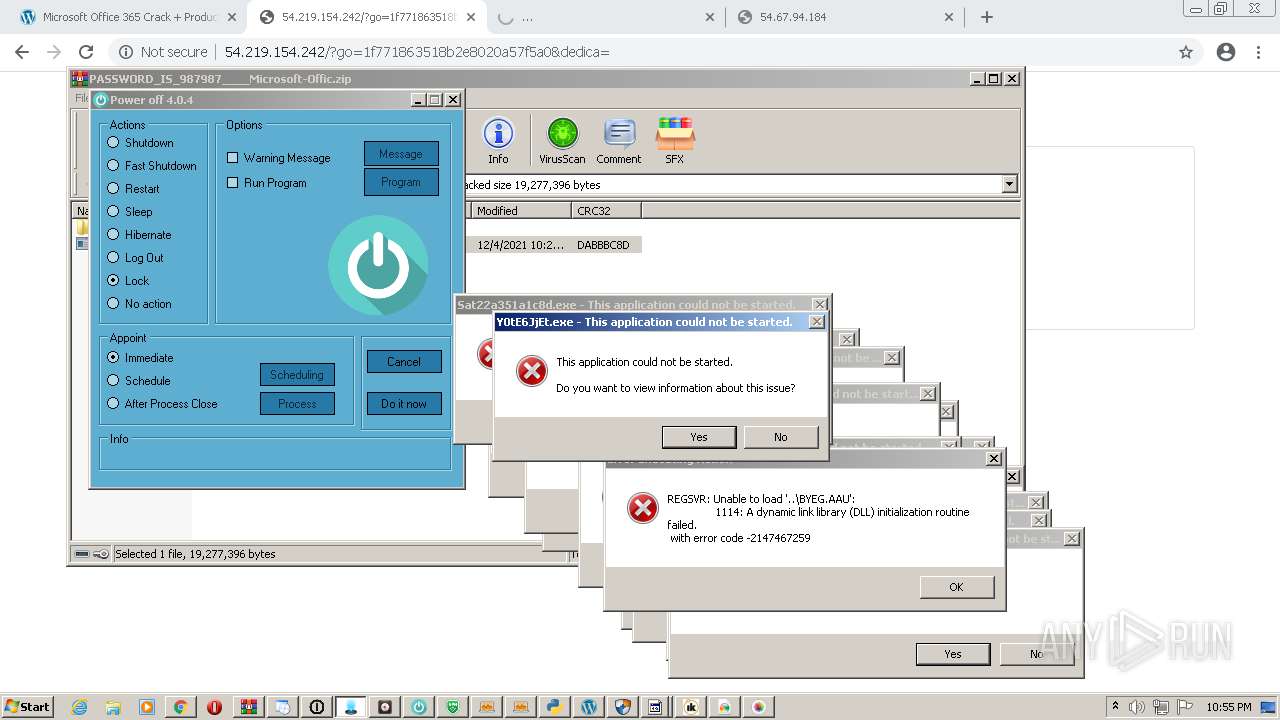Click OK in the REGSVR error dialog
The image size is (1280, 720).
pos(956,587)
